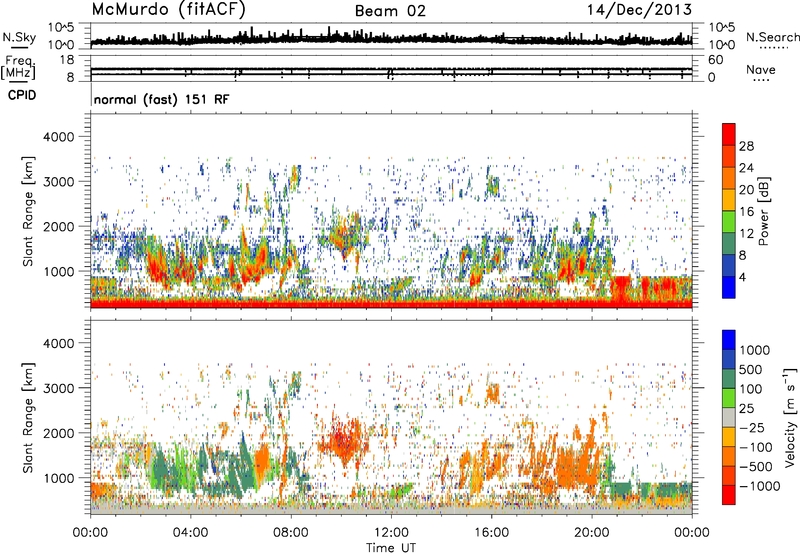The height and width of the screenshot is (554, 800).
Task: Pick the Power colorbar band between 24 and 28
Action: [729, 156]
